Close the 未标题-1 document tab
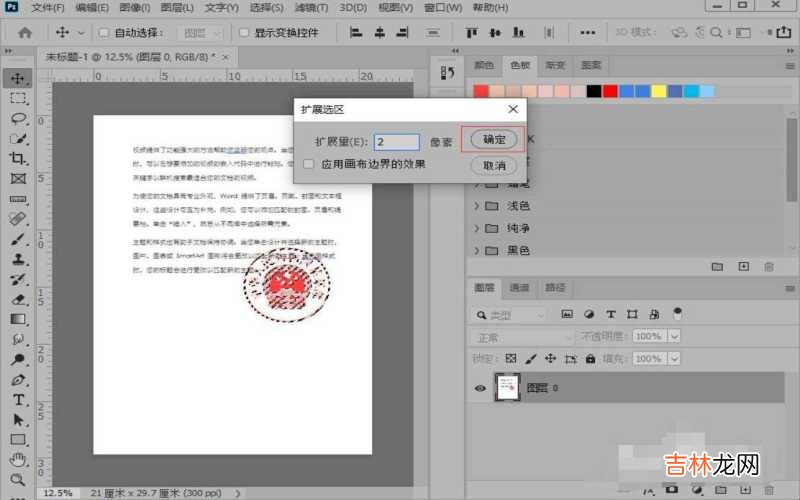 (226, 57)
